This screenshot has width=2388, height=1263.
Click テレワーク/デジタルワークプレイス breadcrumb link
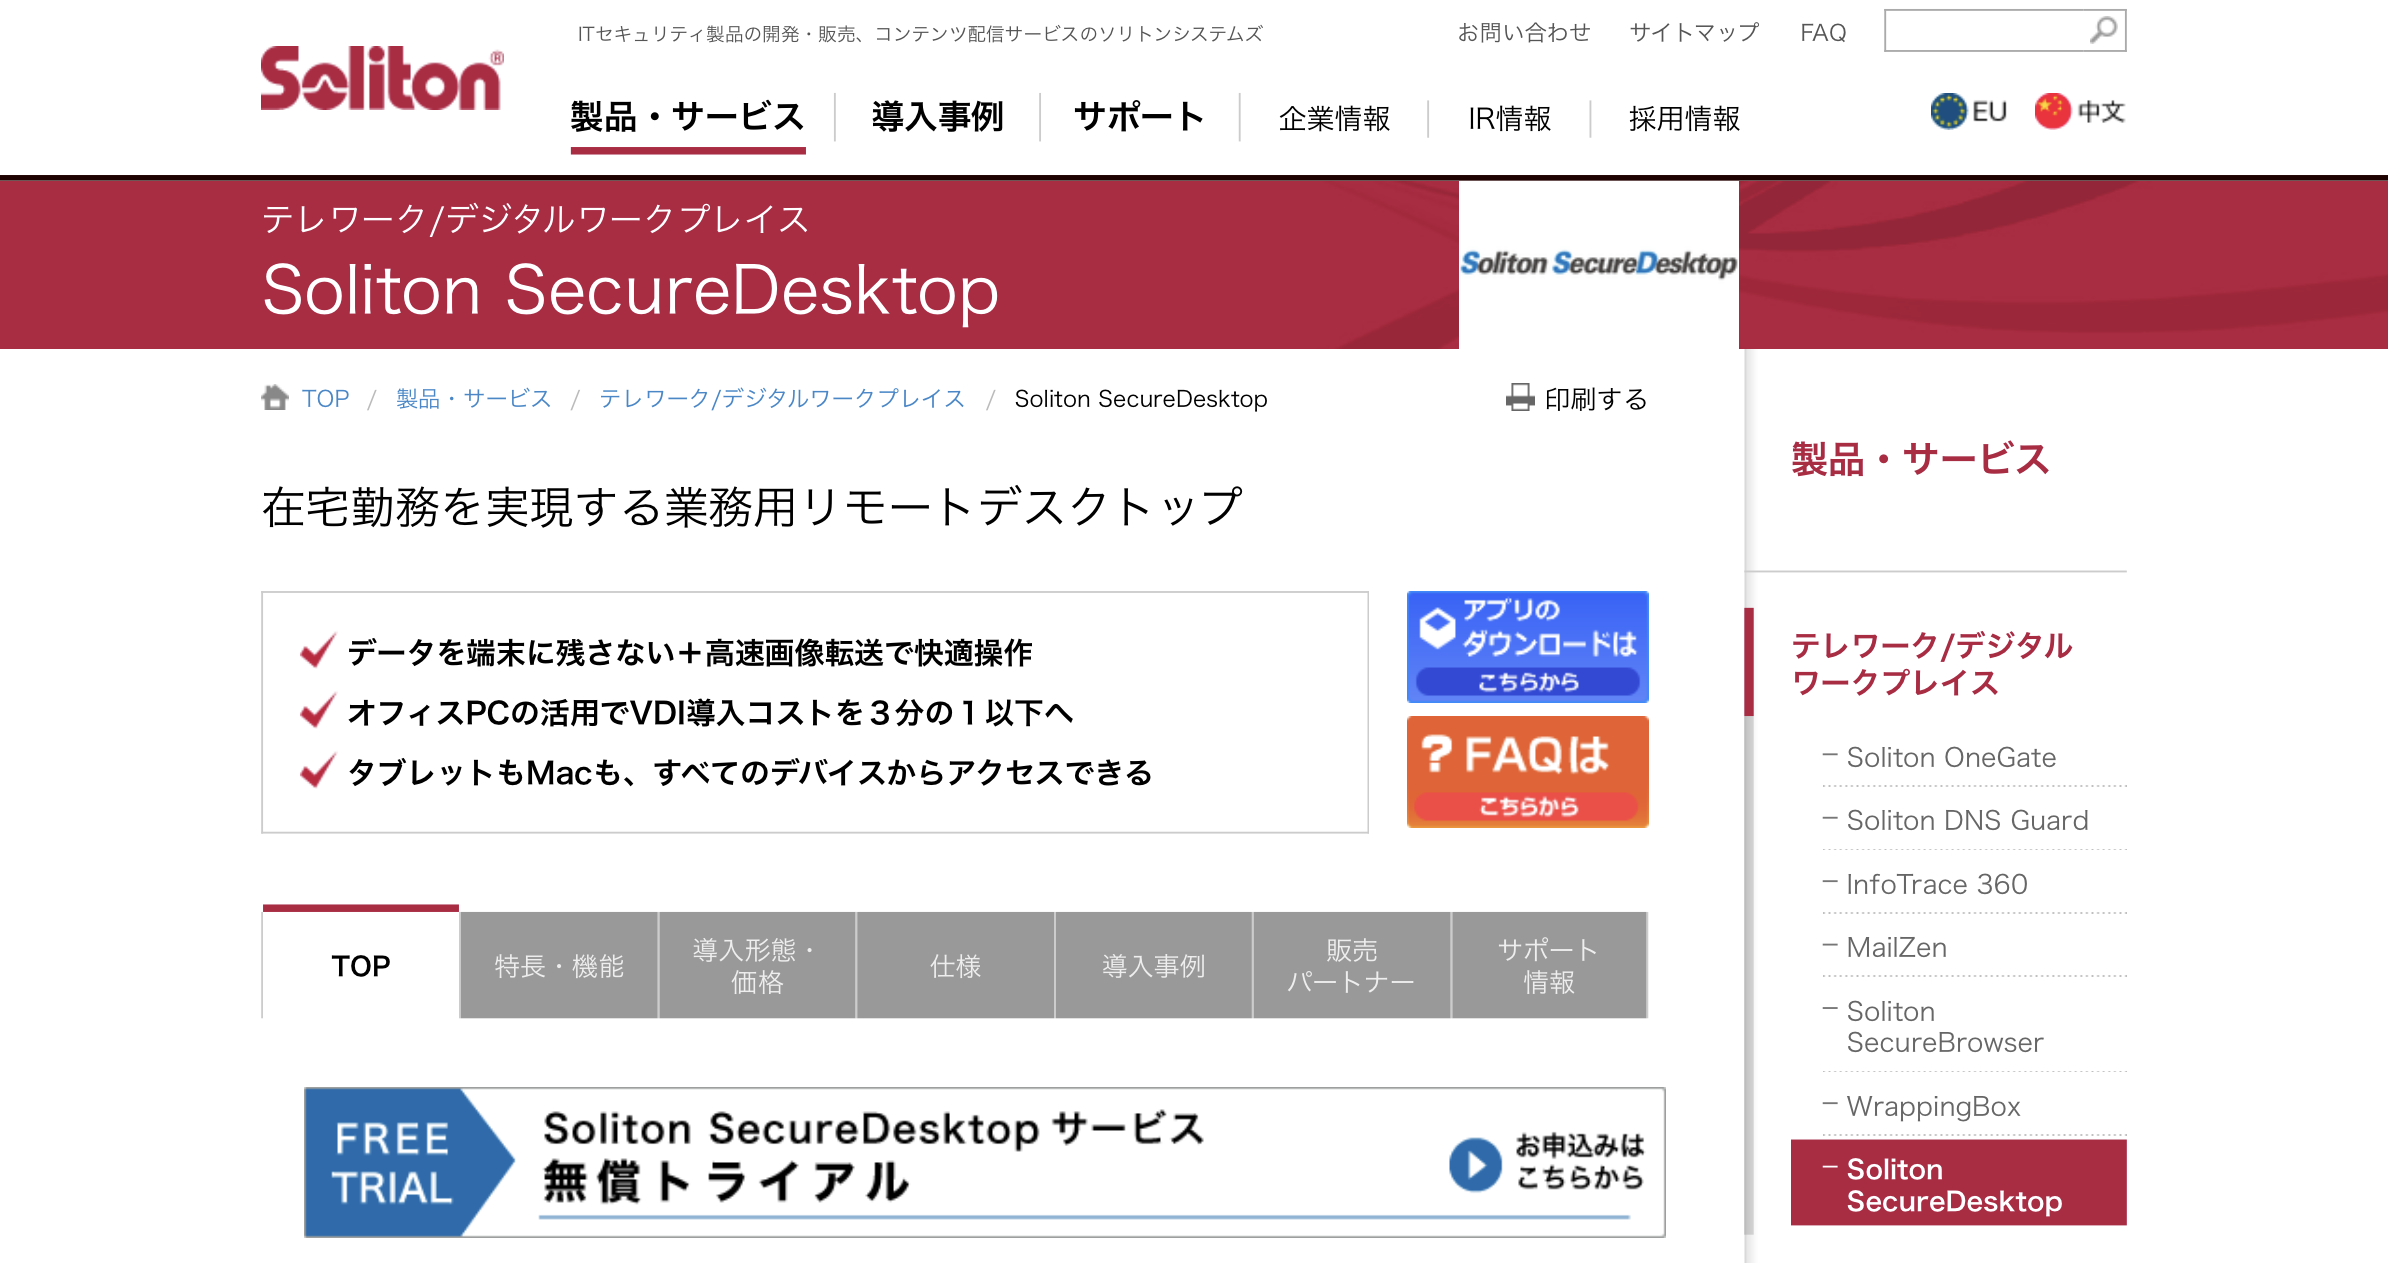(782, 398)
